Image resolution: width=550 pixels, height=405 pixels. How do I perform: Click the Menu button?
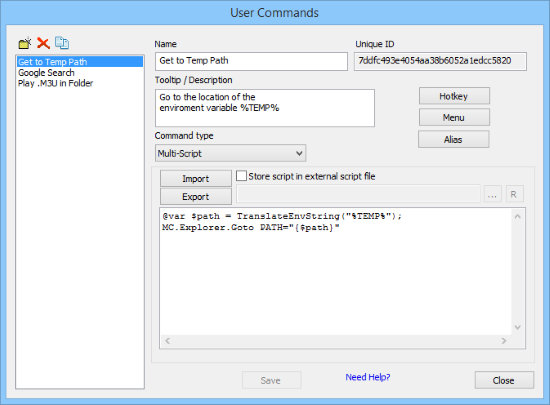point(454,117)
